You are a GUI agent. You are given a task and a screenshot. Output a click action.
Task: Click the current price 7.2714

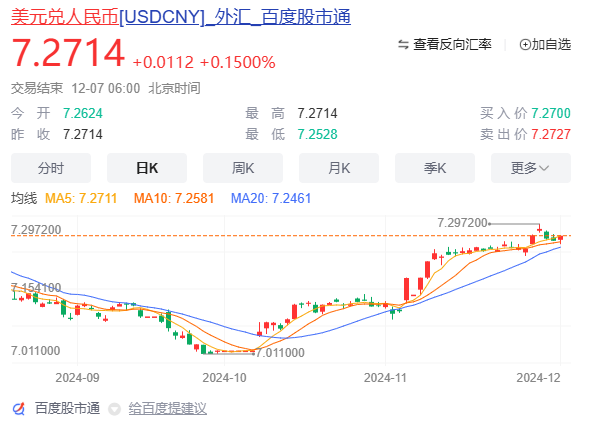coord(68,52)
